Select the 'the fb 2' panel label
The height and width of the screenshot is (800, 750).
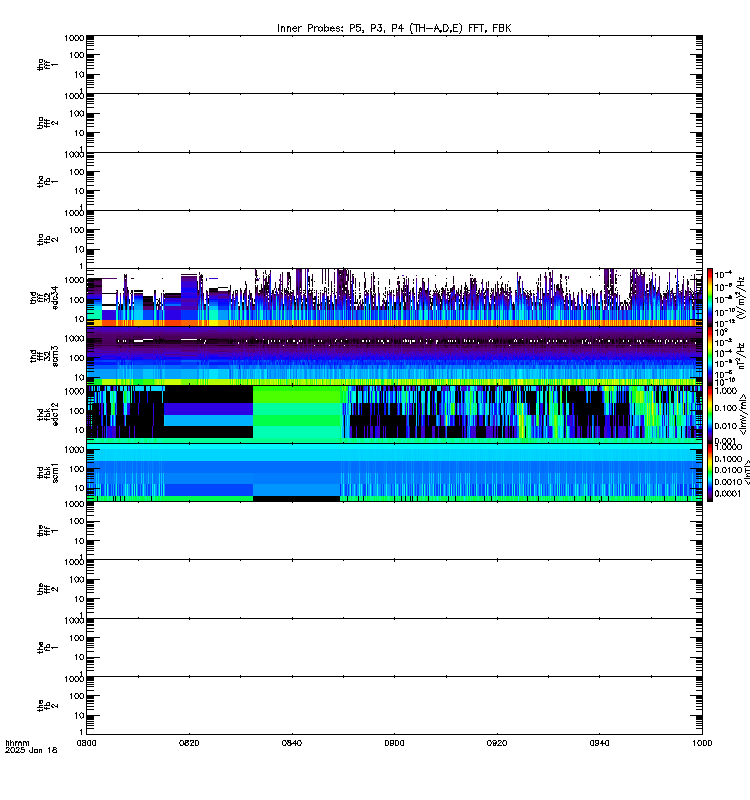pyautogui.click(x=47, y=706)
